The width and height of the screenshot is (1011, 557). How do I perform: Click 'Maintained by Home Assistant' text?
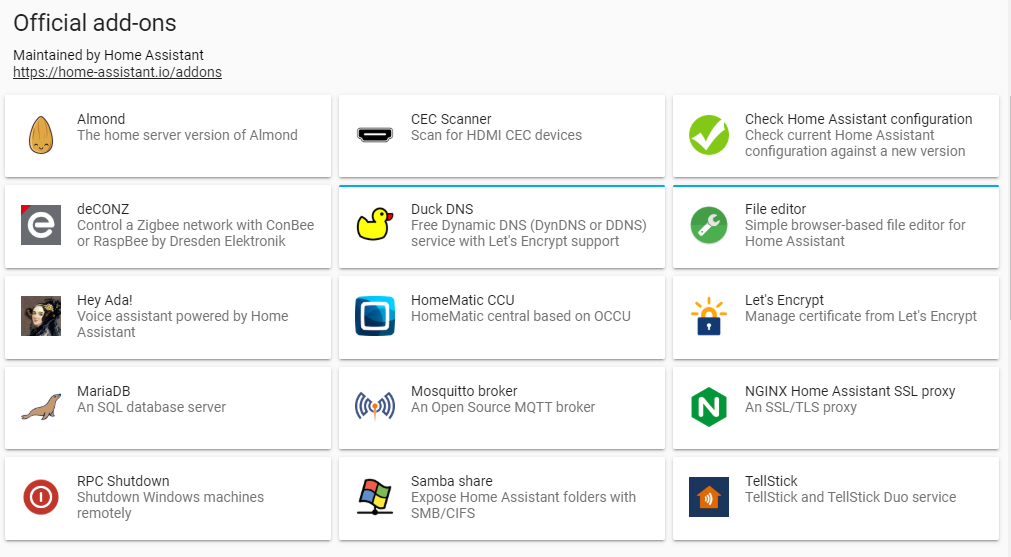pyautogui.click(x=108, y=55)
